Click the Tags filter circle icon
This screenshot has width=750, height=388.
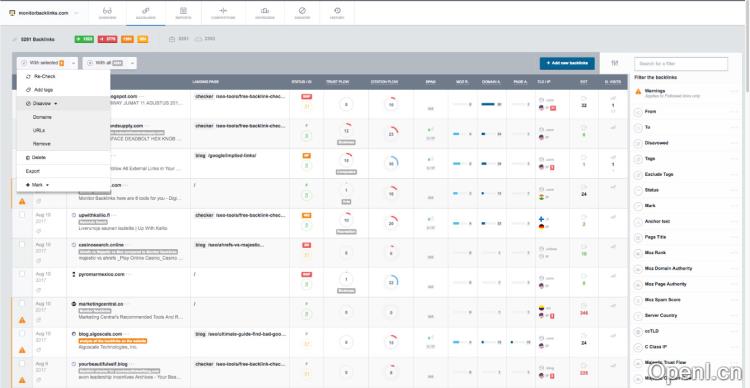[638, 159]
